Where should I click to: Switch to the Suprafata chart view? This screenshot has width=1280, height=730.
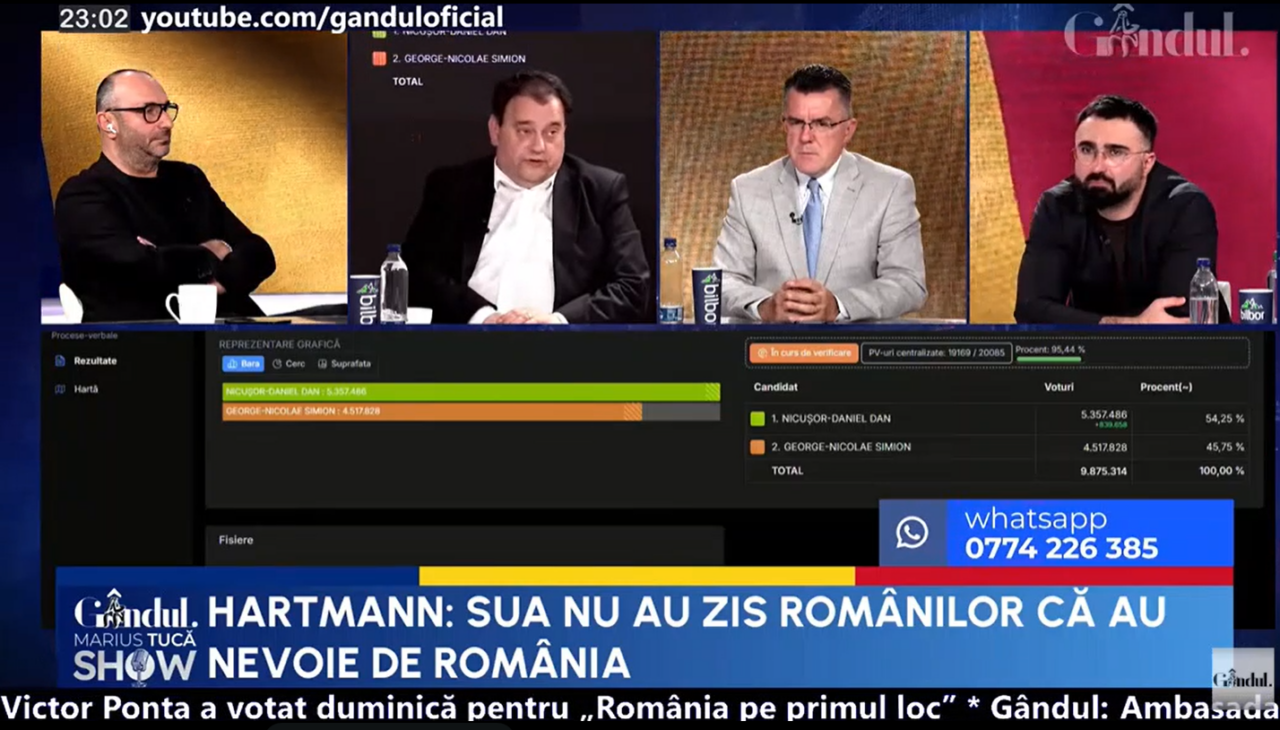344,364
